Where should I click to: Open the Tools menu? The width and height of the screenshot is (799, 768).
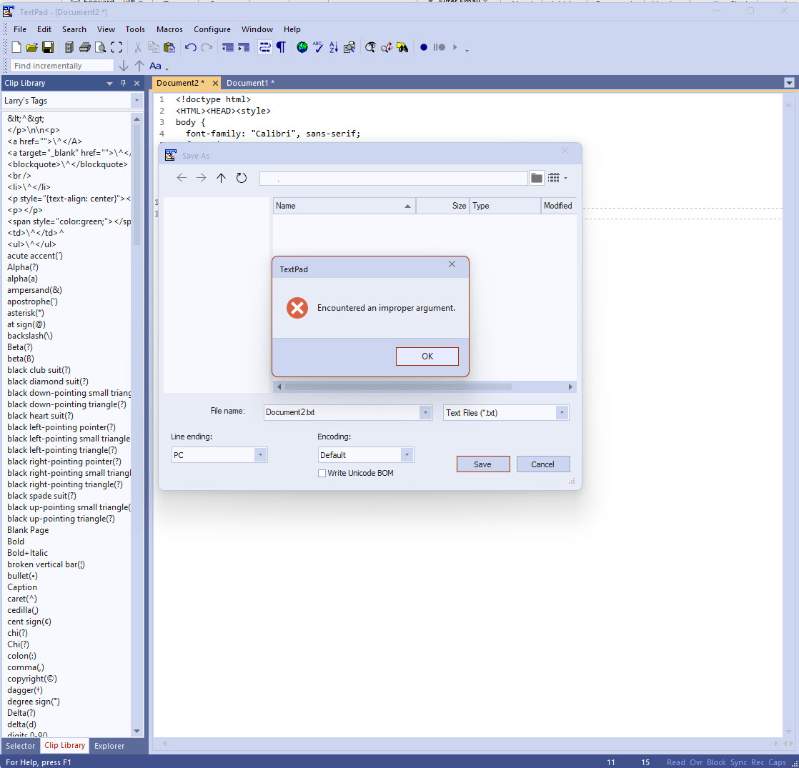coord(135,29)
